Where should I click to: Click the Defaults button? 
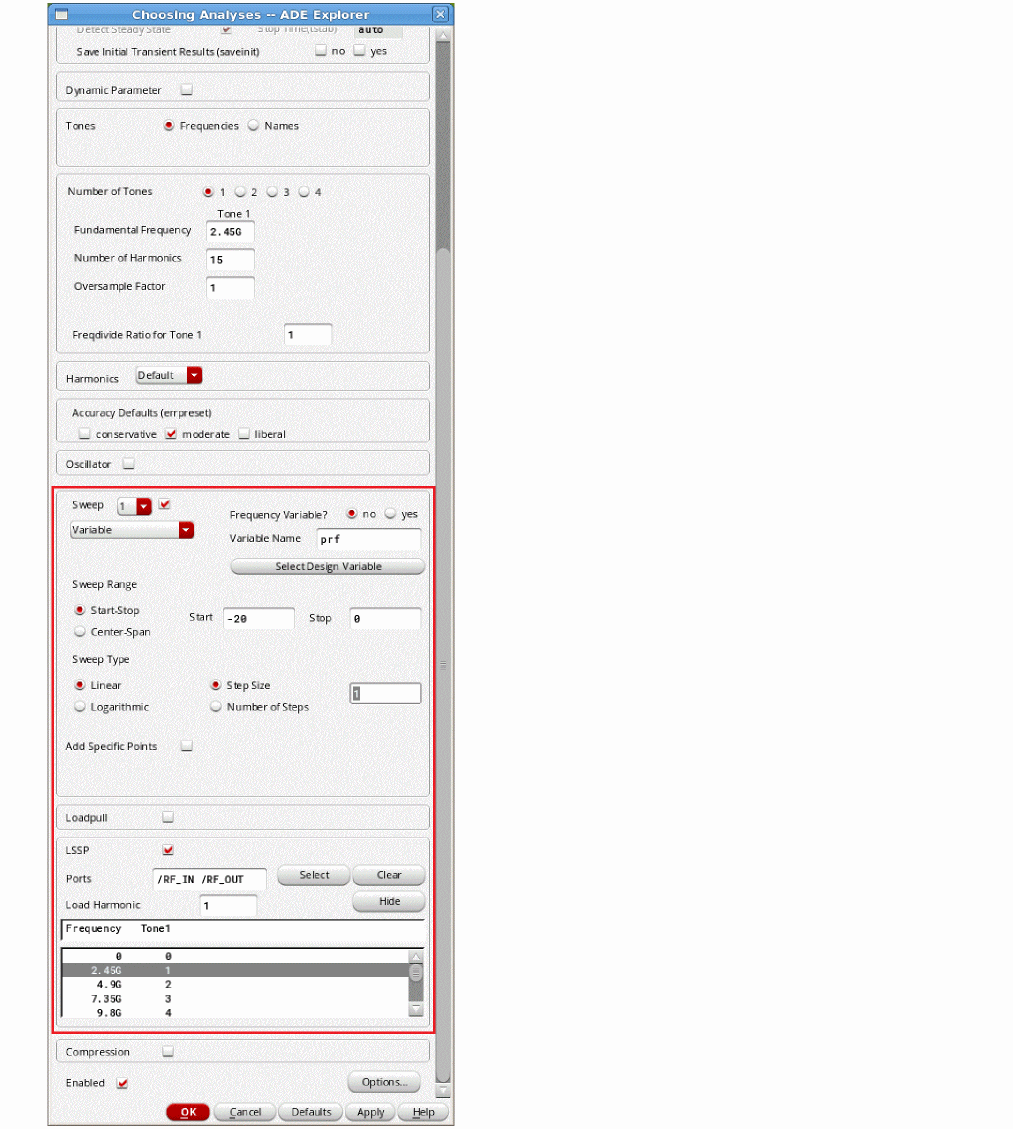[311, 1112]
